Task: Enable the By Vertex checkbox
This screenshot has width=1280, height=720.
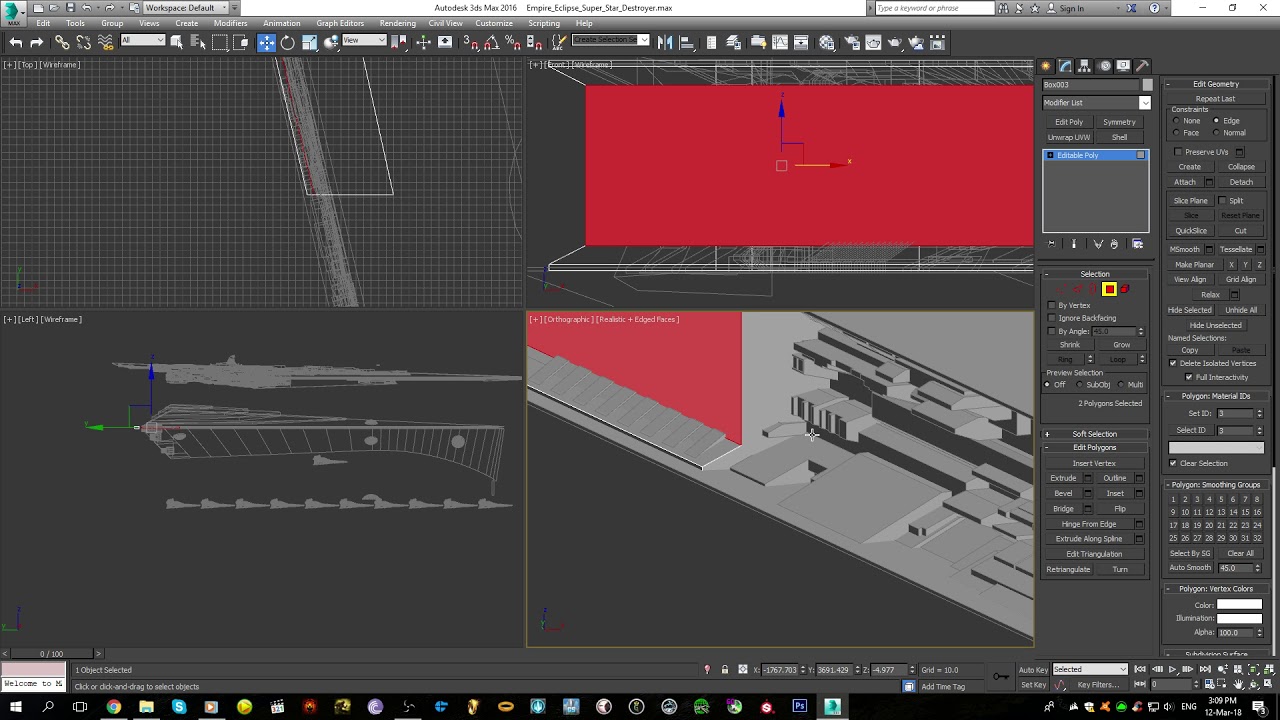Action: 1052,305
